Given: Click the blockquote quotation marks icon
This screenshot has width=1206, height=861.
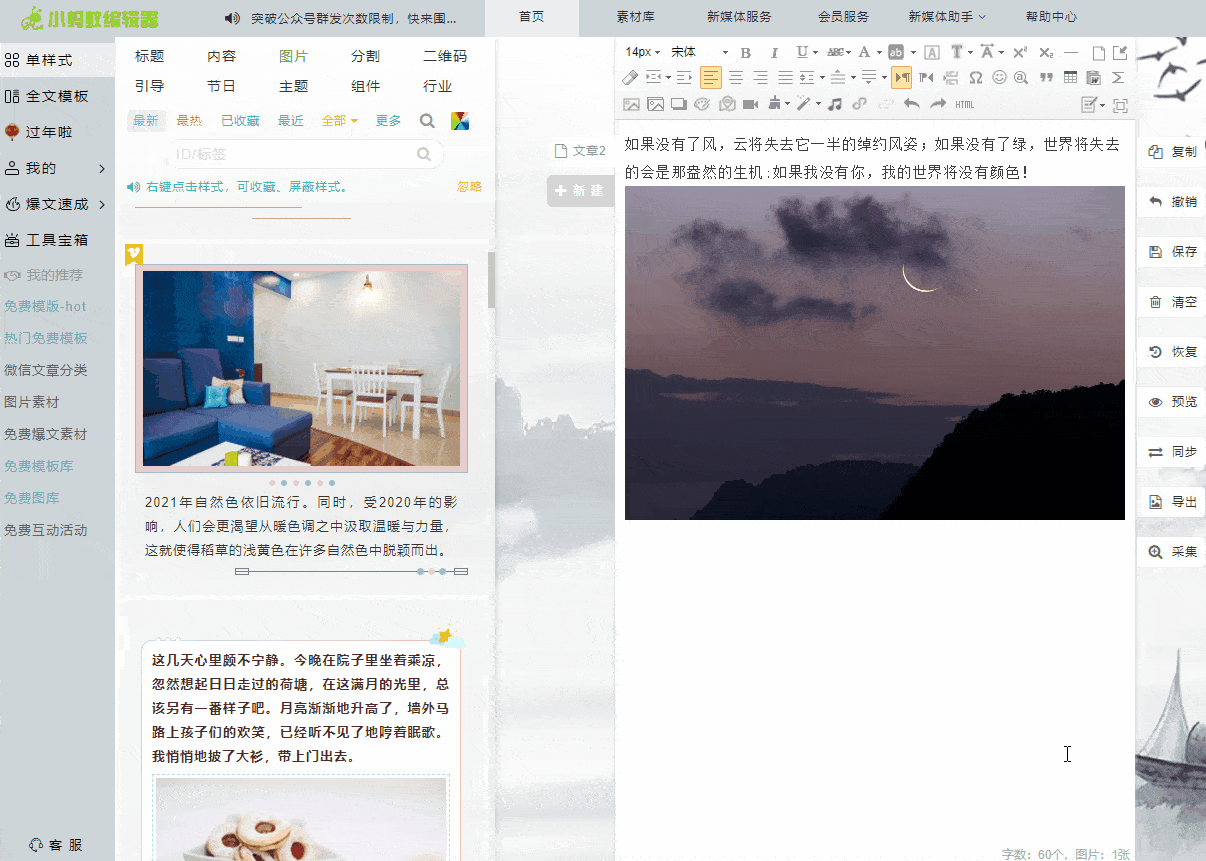Looking at the screenshot, I should [x=1046, y=78].
